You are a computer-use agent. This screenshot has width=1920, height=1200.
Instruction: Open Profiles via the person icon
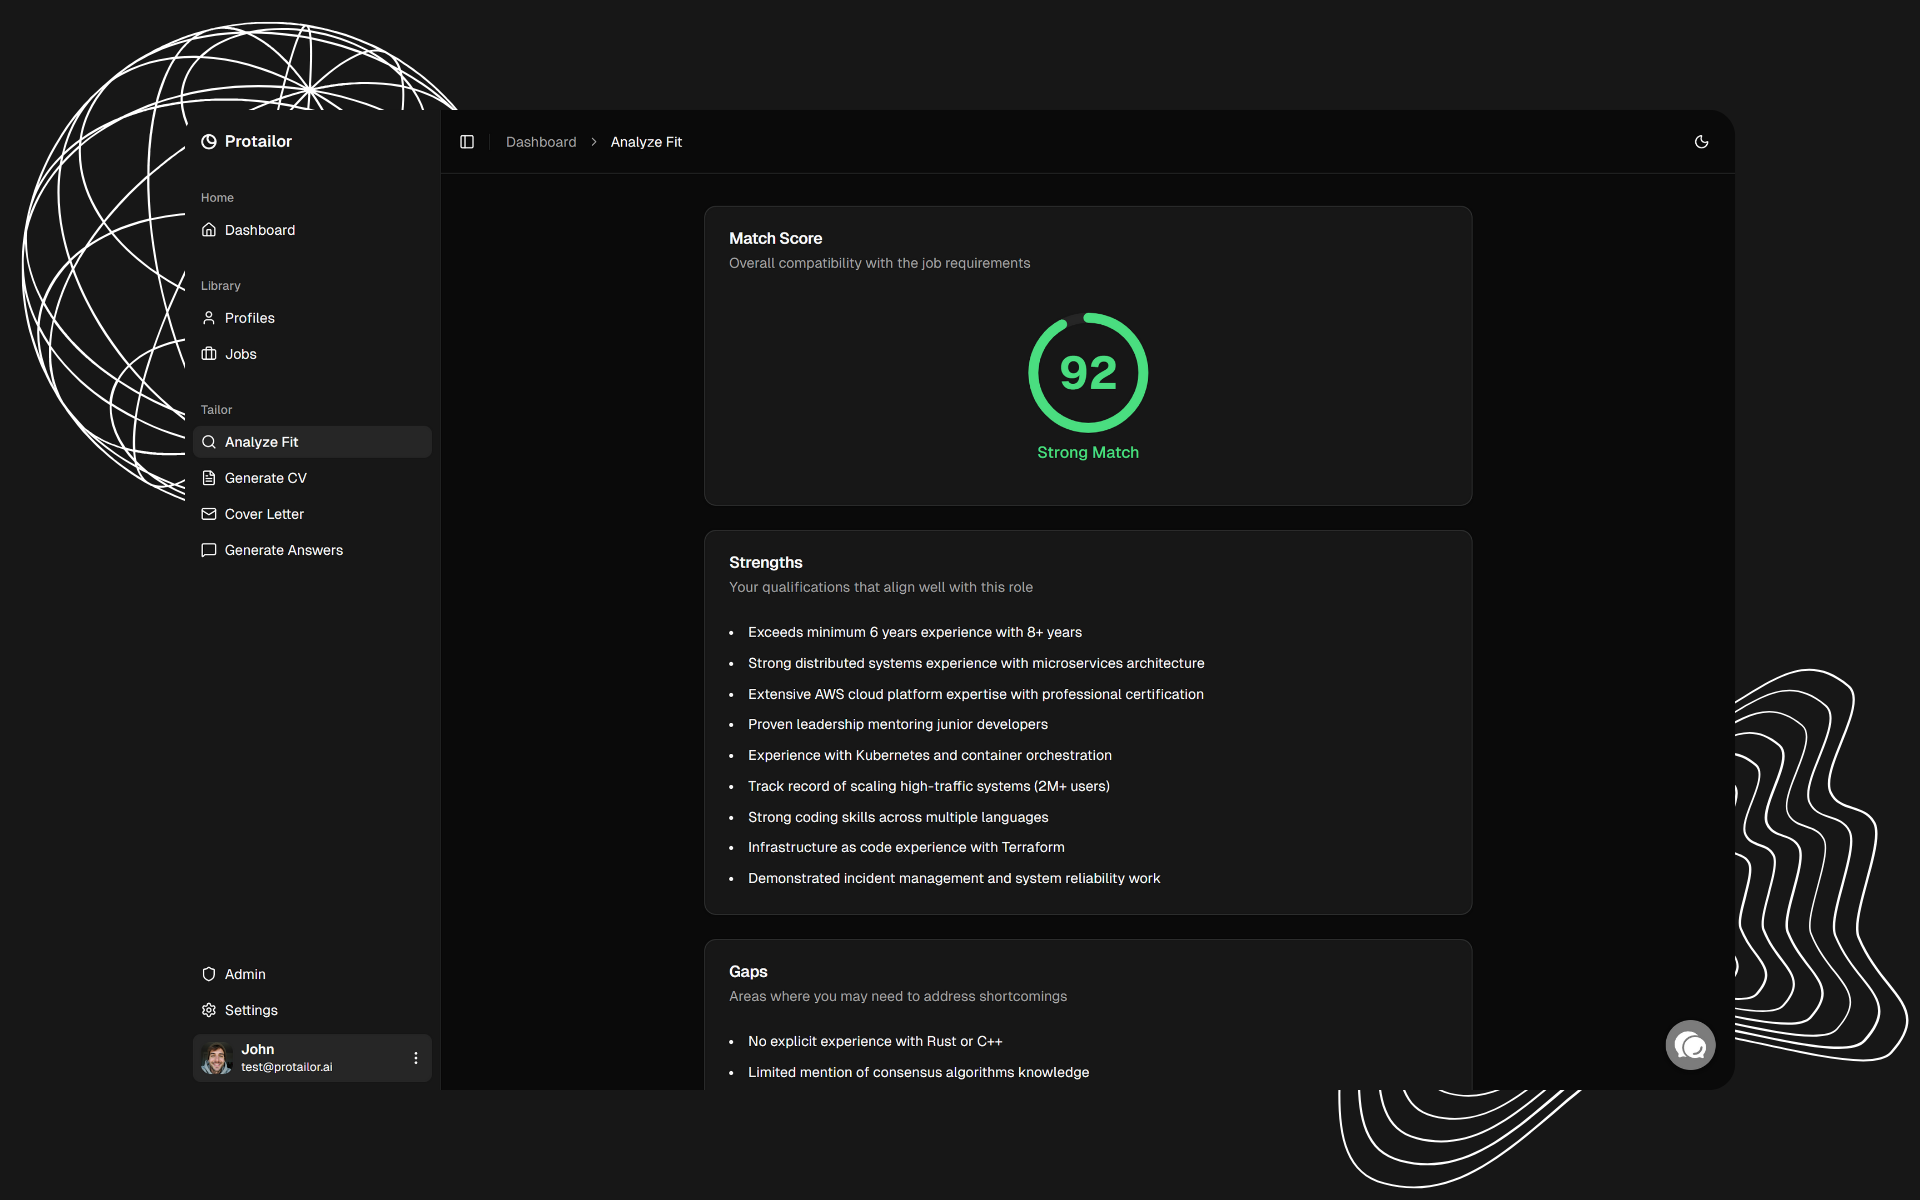[208, 317]
